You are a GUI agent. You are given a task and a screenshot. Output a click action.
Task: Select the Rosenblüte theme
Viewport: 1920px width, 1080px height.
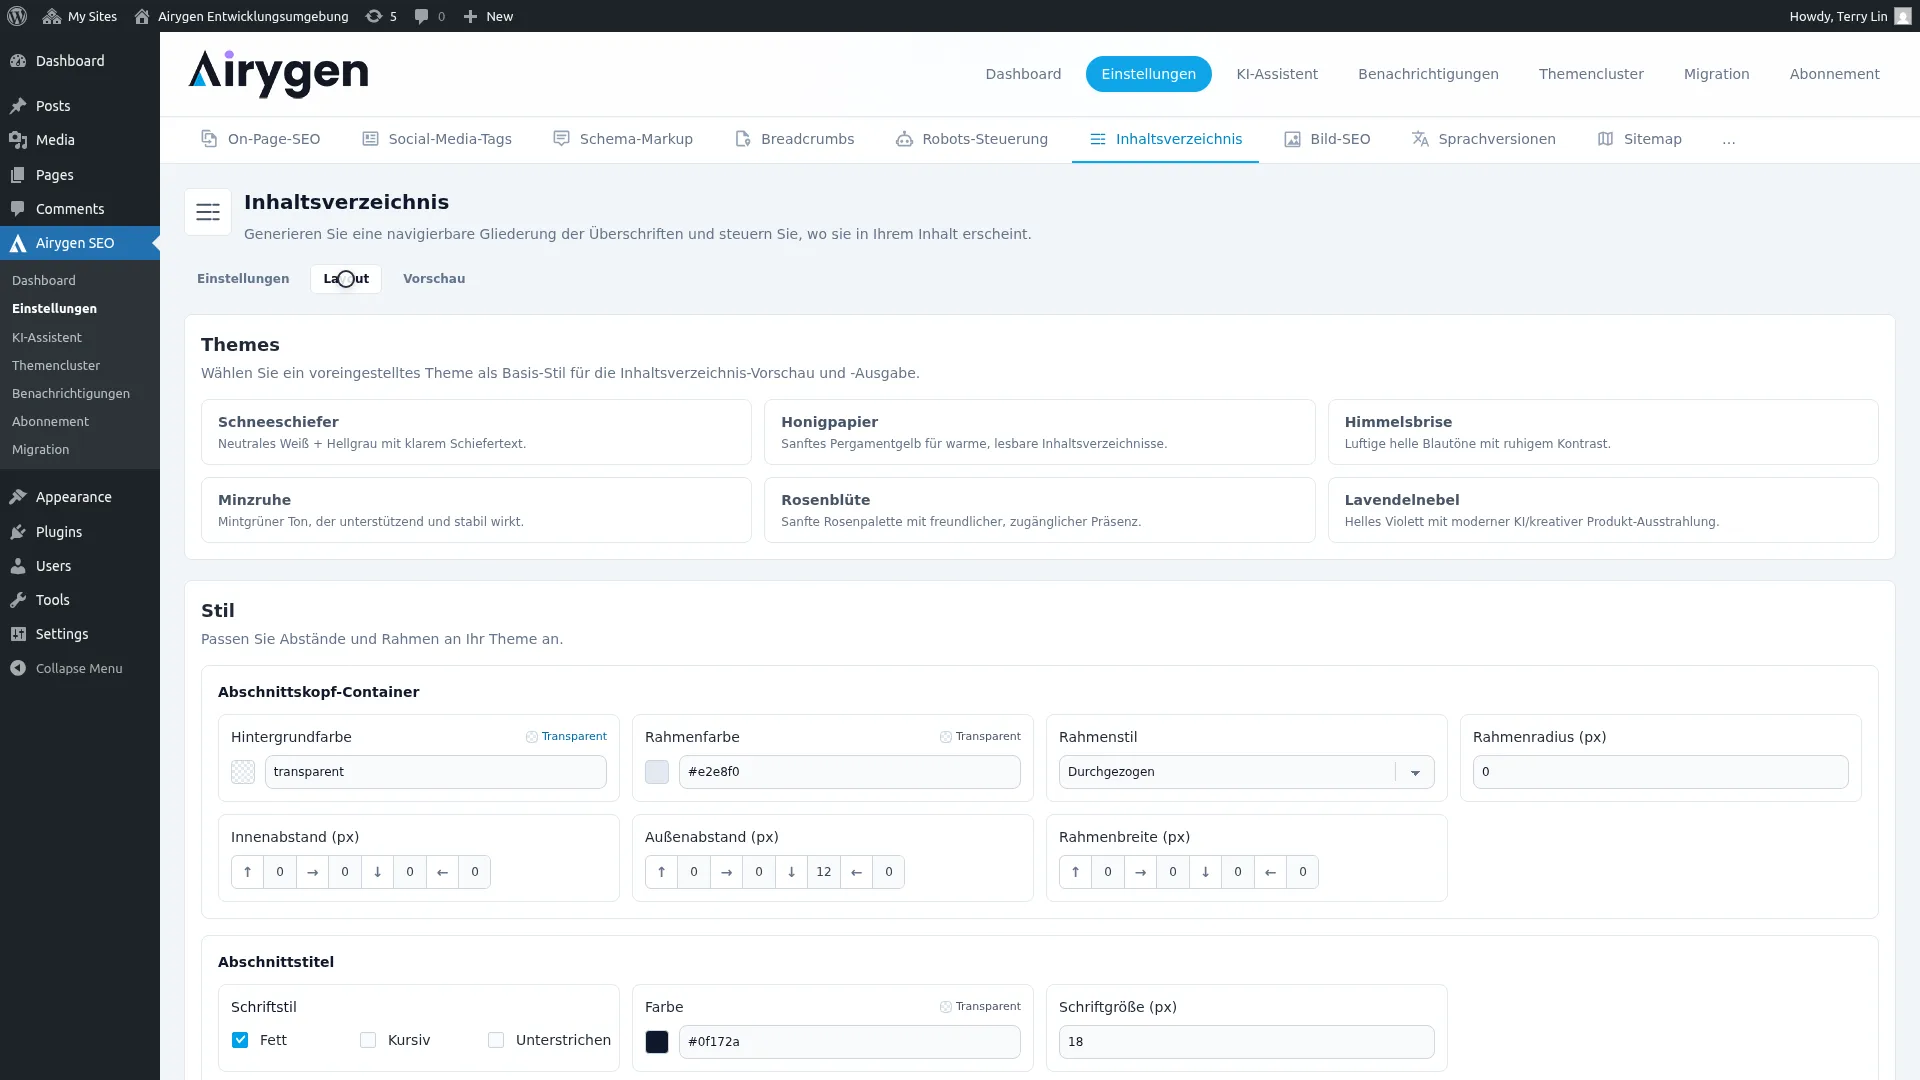1039,510
